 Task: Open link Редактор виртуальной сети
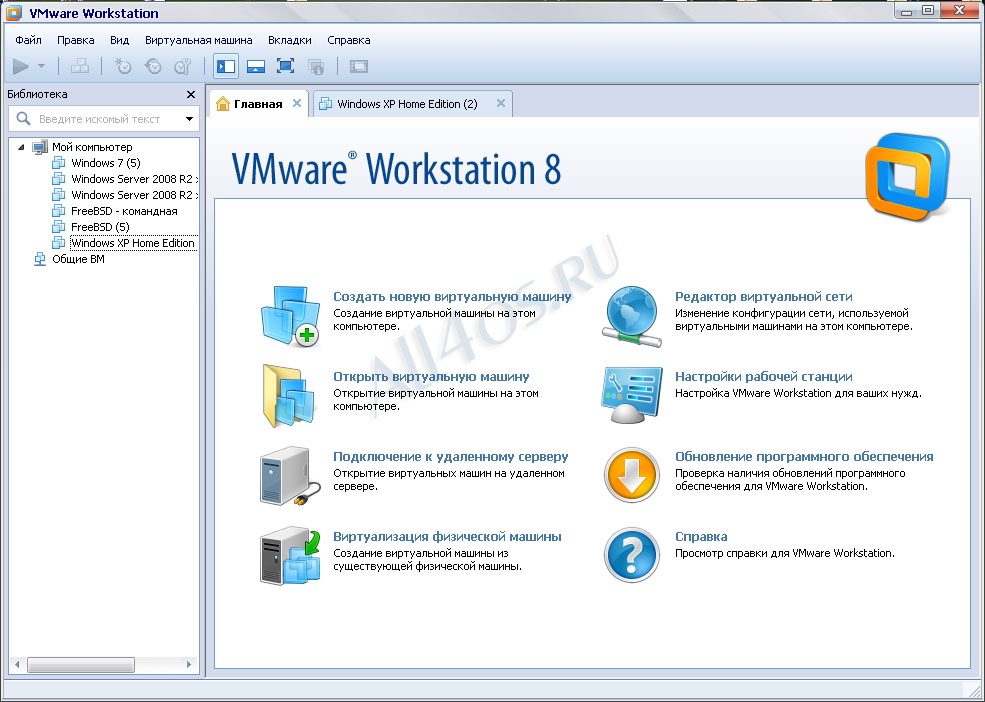point(763,297)
